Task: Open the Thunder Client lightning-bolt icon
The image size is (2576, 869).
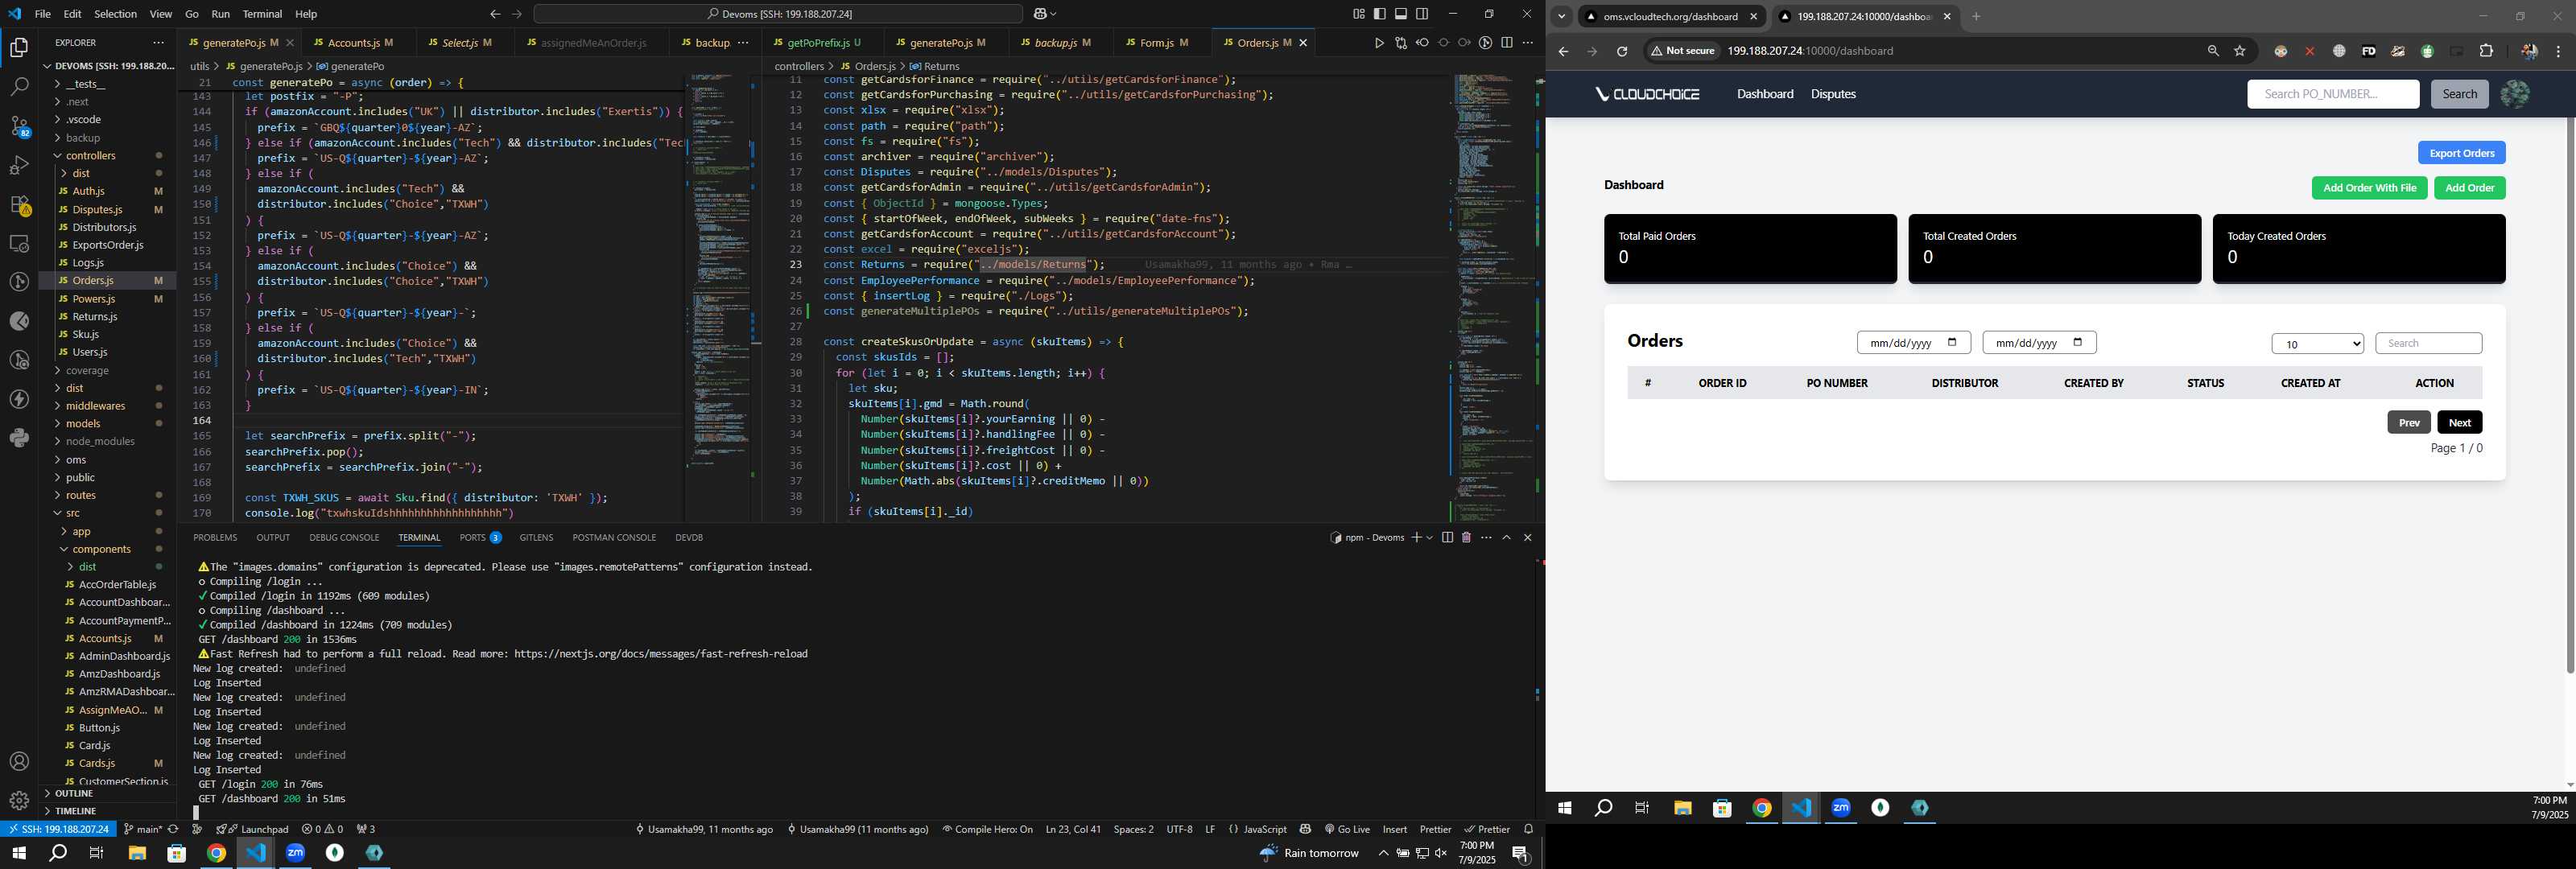Action: pos(19,399)
